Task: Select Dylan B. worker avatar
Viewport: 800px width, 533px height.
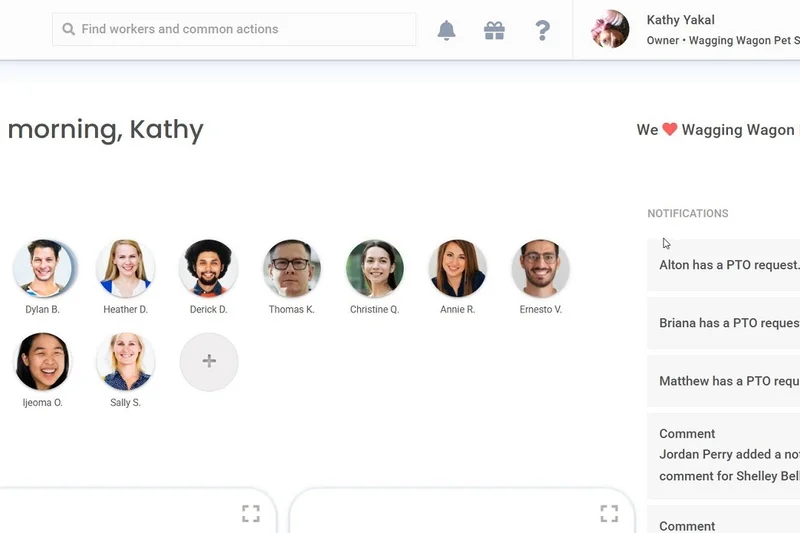Action: (43, 269)
